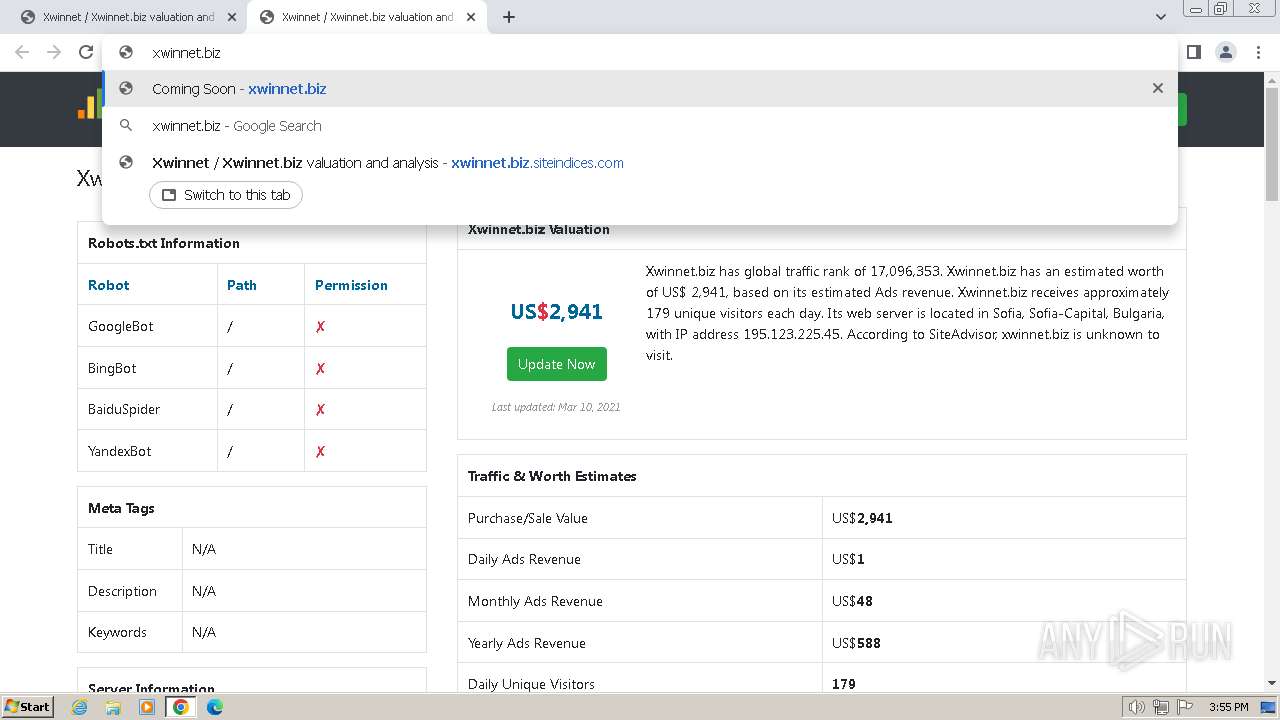
Task: Click the BingBot row label
Action: [112, 368]
